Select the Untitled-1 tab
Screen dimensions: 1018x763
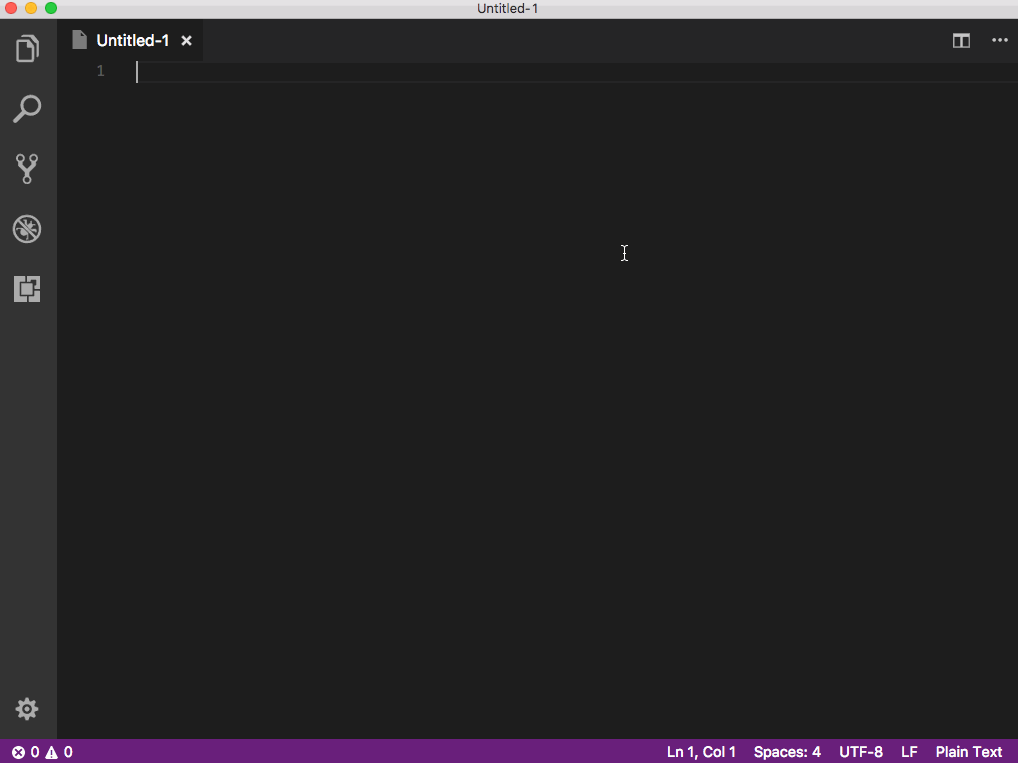[x=135, y=41]
